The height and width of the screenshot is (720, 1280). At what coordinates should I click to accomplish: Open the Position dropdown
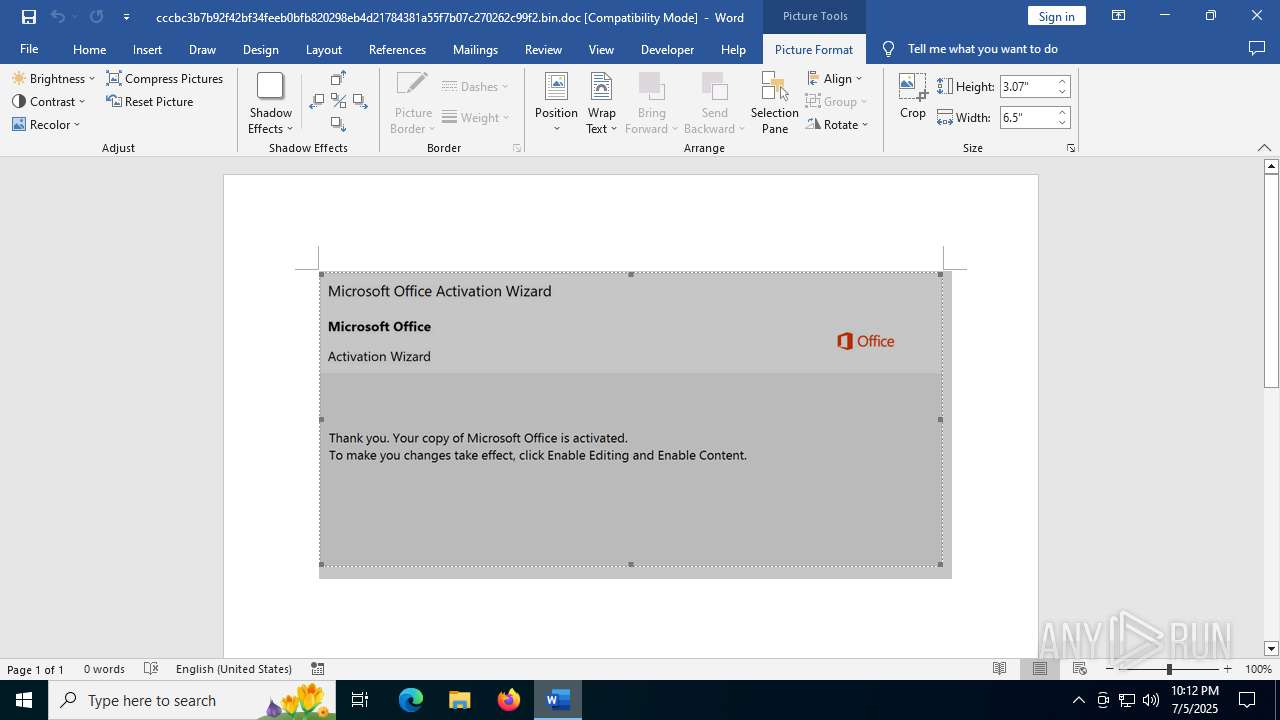(x=556, y=103)
